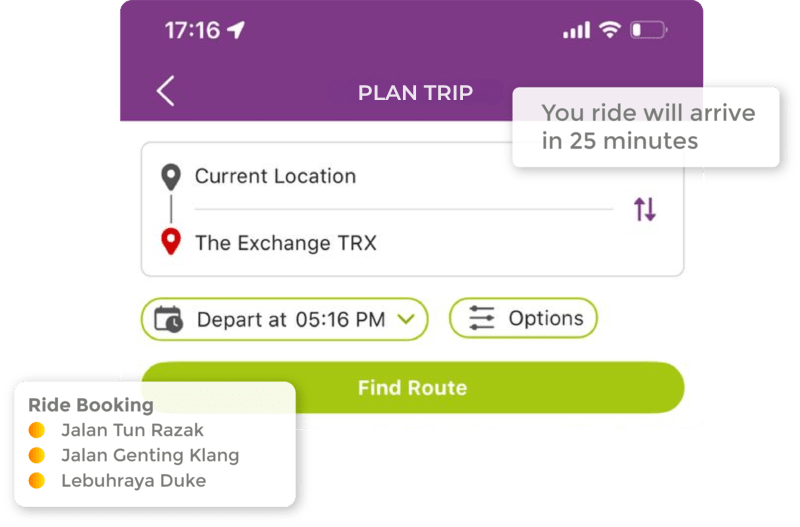Image resolution: width=800 pixels, height=527 pixels.
Task: Tap the cellular signal bars
Action: (576, 31)
